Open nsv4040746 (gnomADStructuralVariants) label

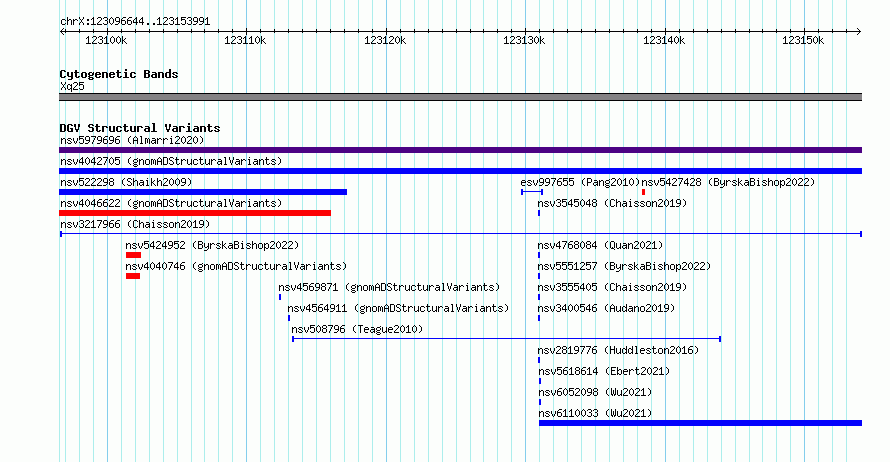[236, 266]
